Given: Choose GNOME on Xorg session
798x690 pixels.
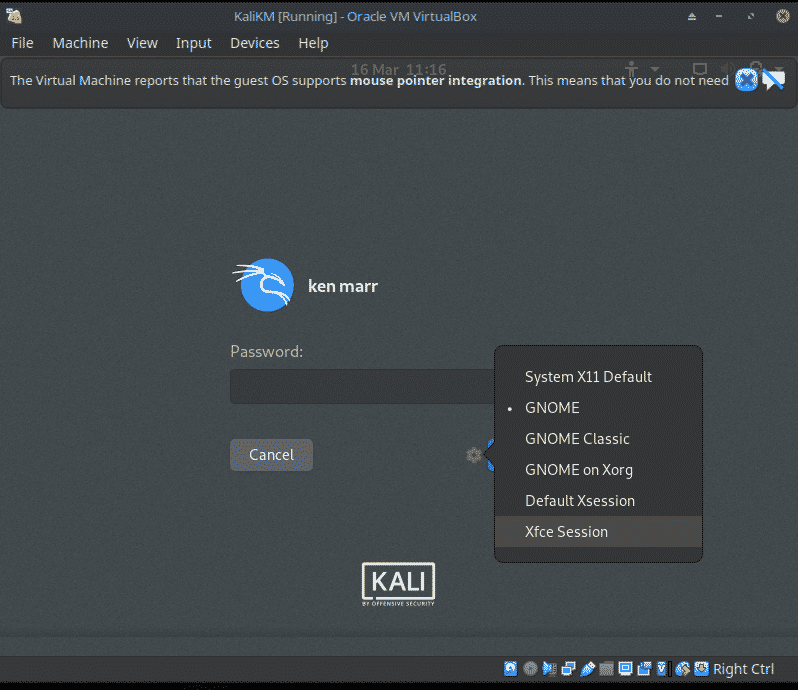Looking at the screenshot, I should click(578, 470).
